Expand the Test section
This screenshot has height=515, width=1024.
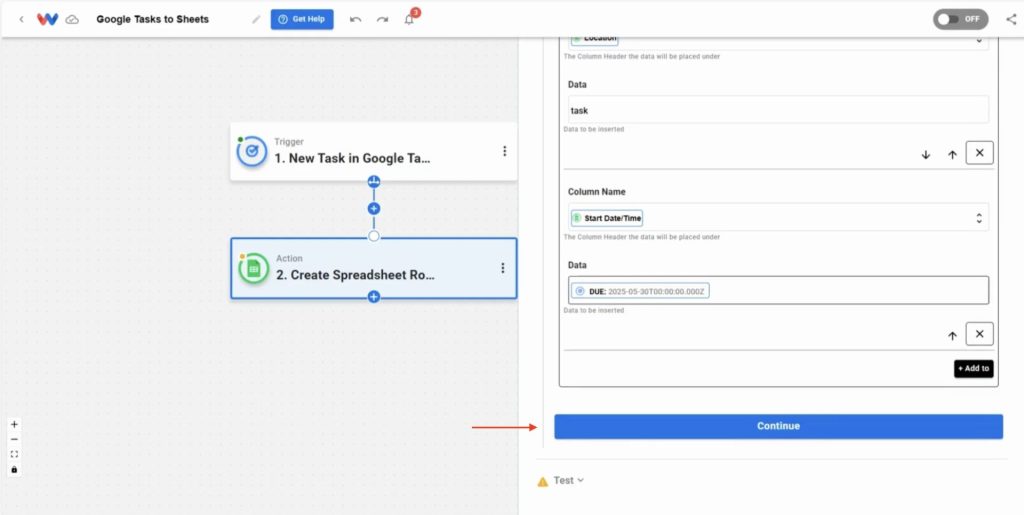tap(569, 480)
